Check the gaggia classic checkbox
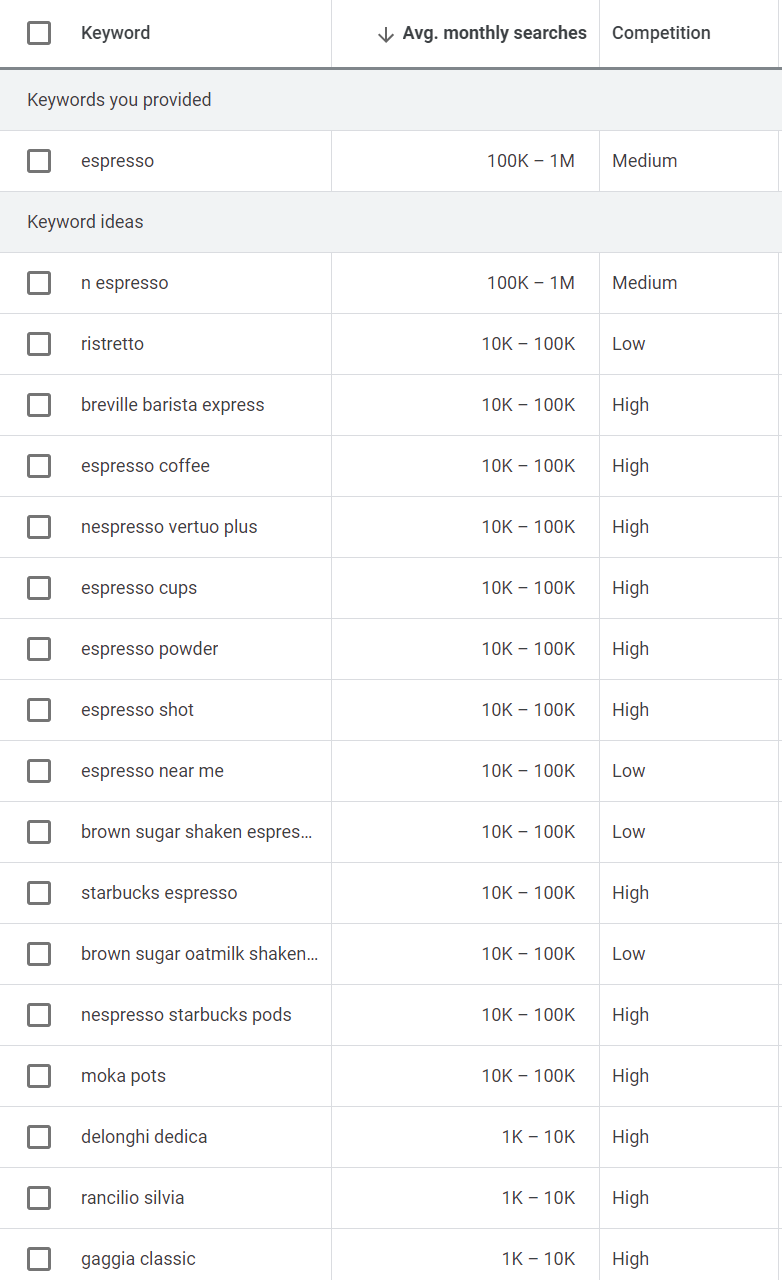 39,1259
